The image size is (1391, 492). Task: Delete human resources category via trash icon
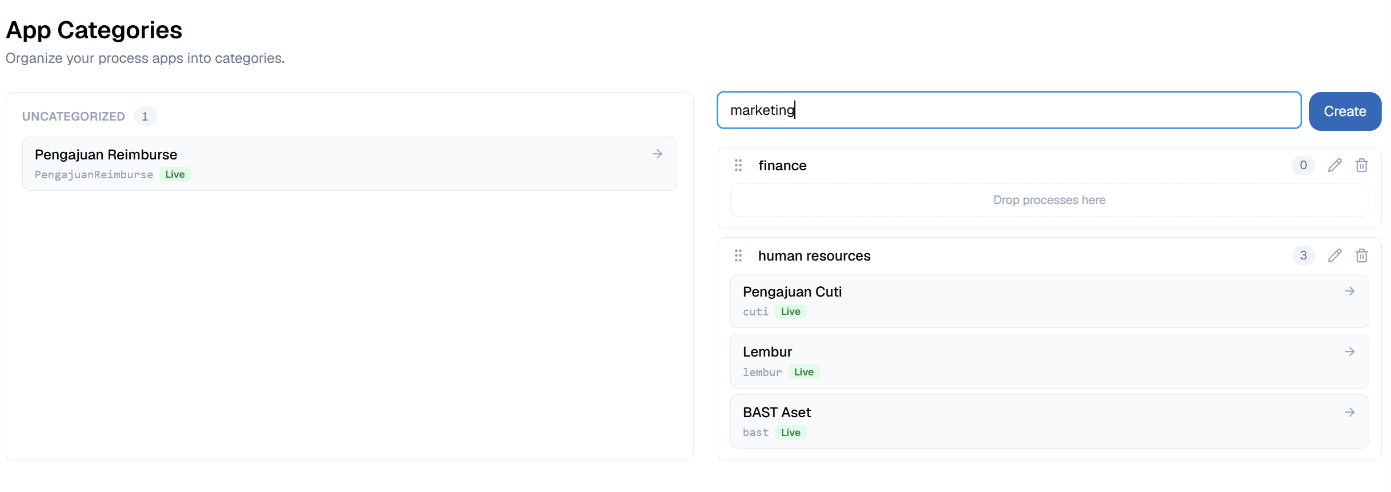[1361, 255]
